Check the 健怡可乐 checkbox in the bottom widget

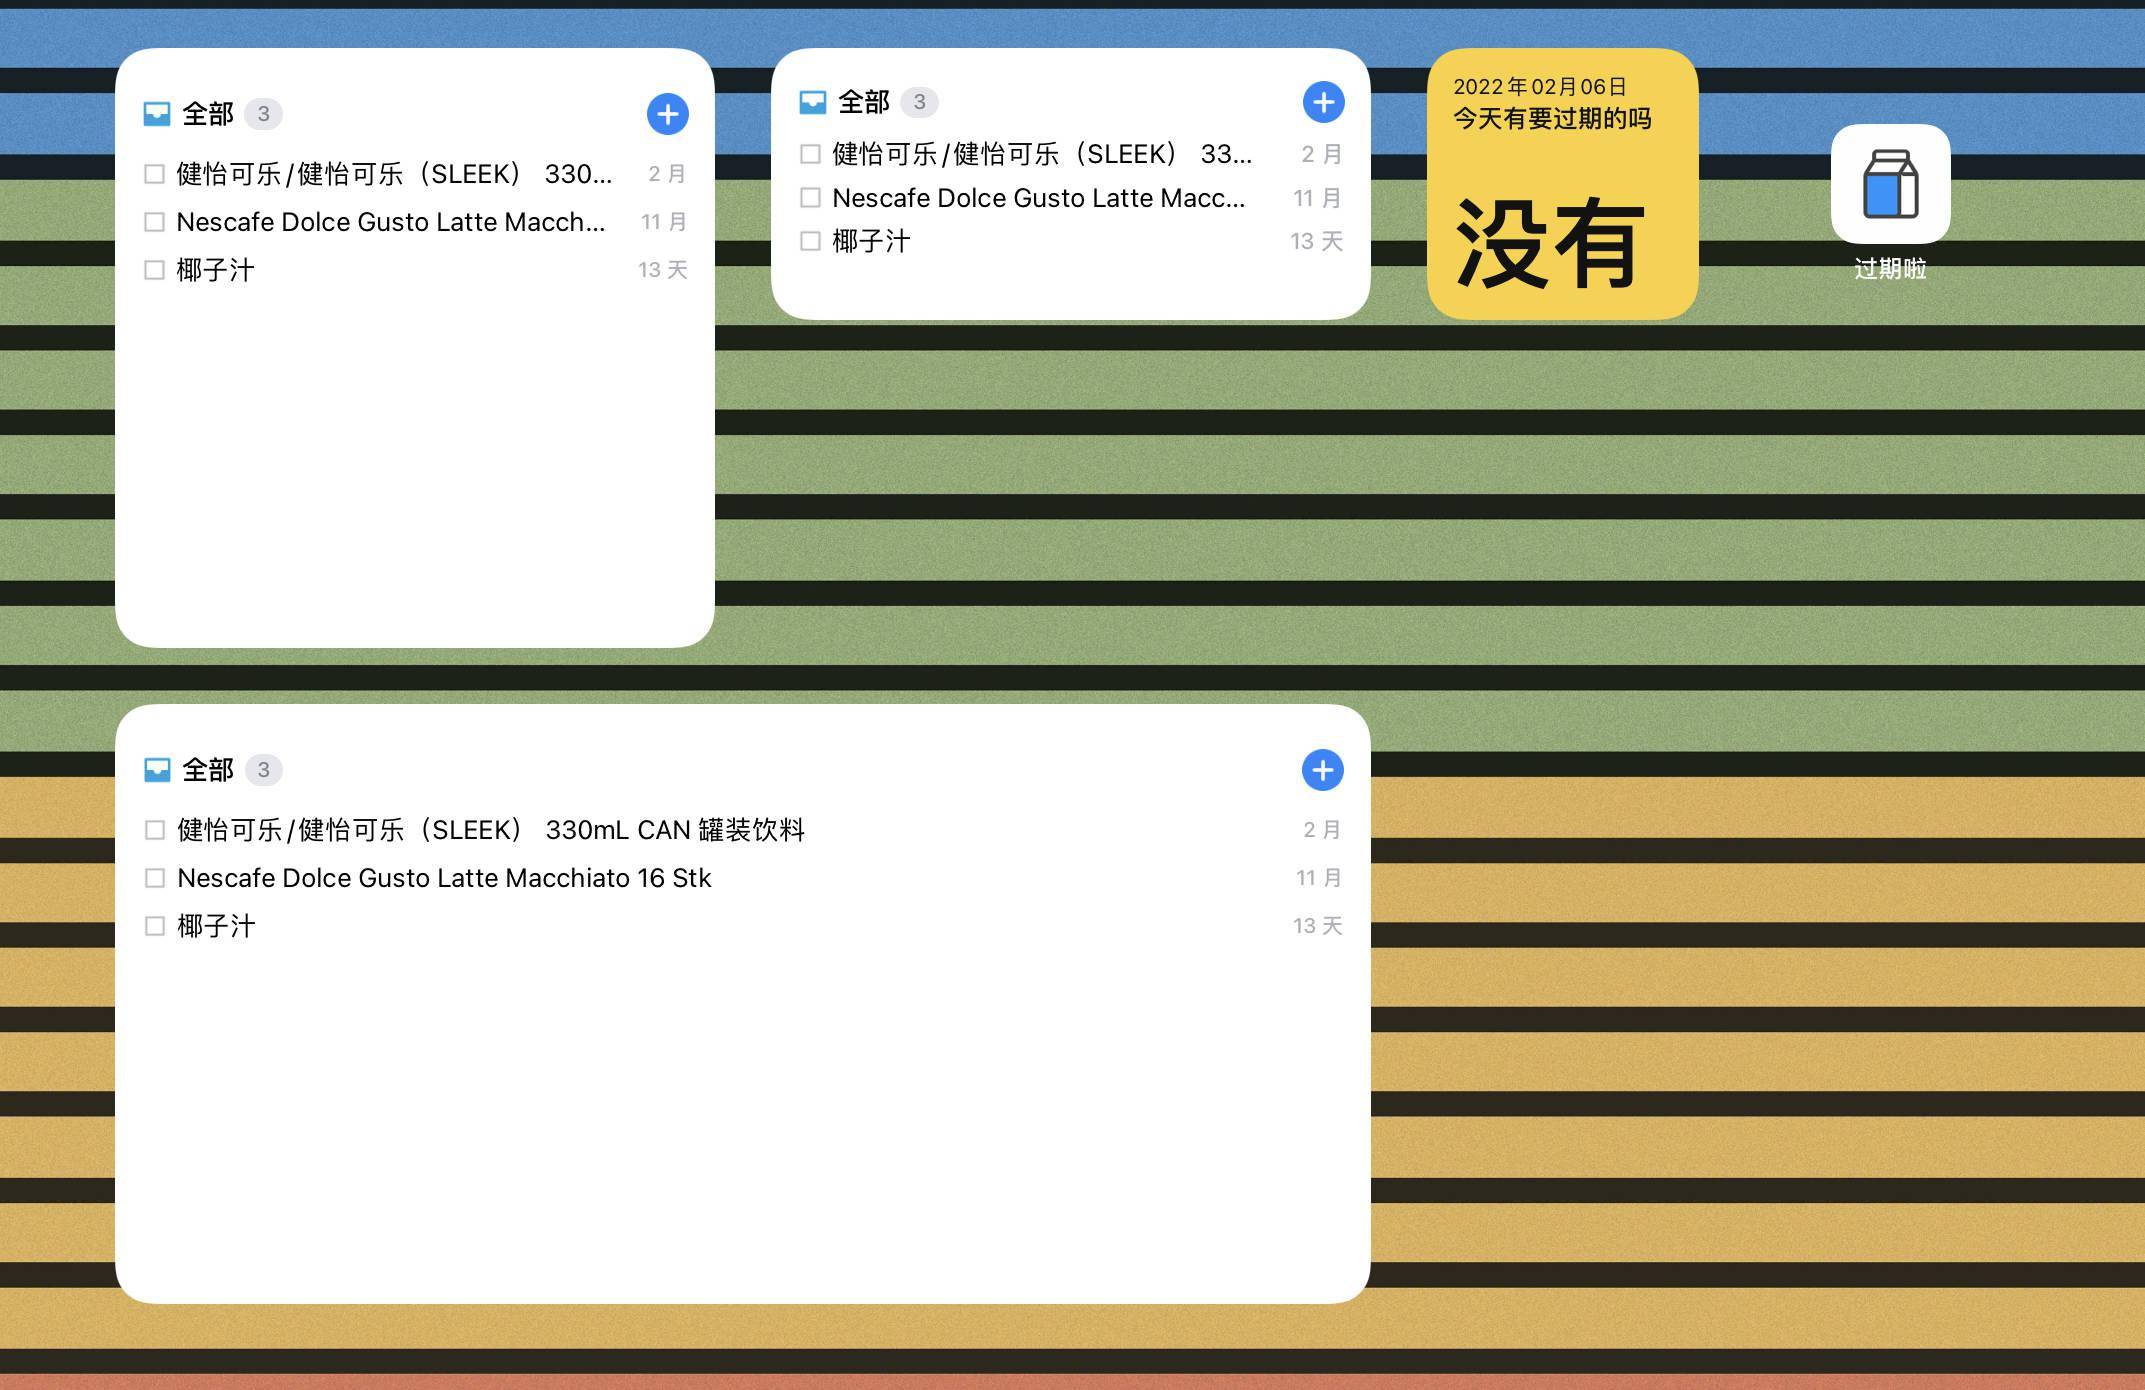[154, 829]
